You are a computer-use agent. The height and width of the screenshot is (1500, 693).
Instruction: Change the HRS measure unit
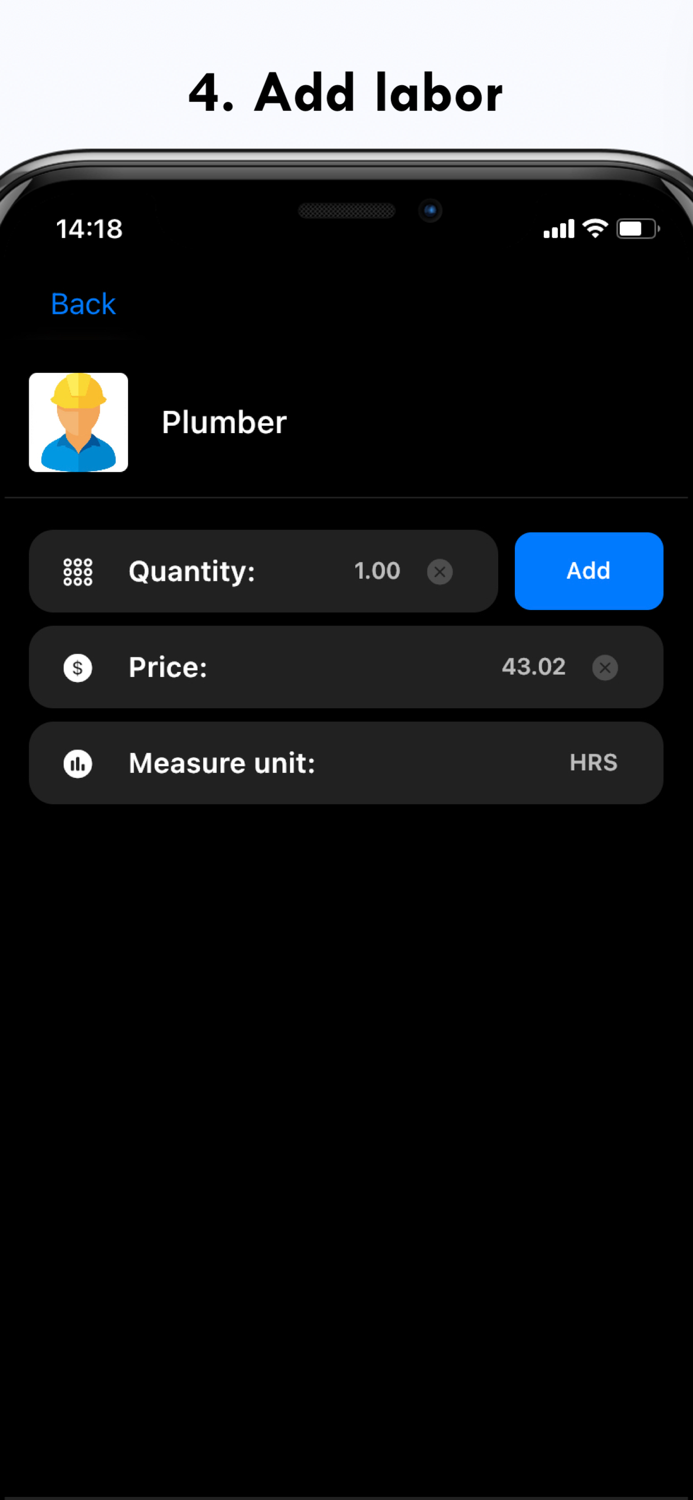[x=593, y=762]
